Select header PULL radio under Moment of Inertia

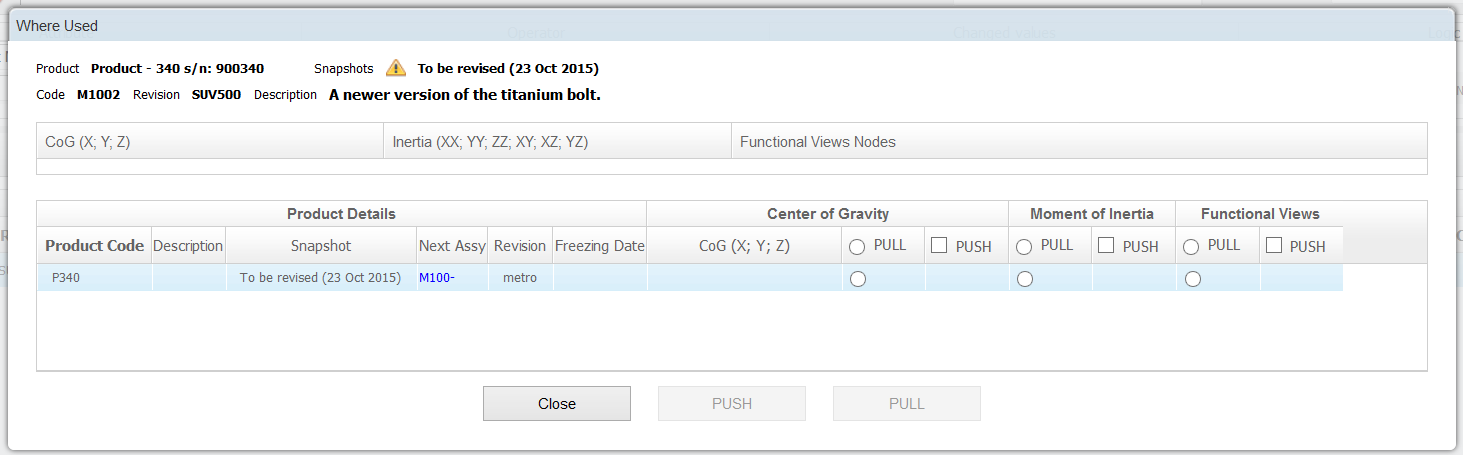1024,247
